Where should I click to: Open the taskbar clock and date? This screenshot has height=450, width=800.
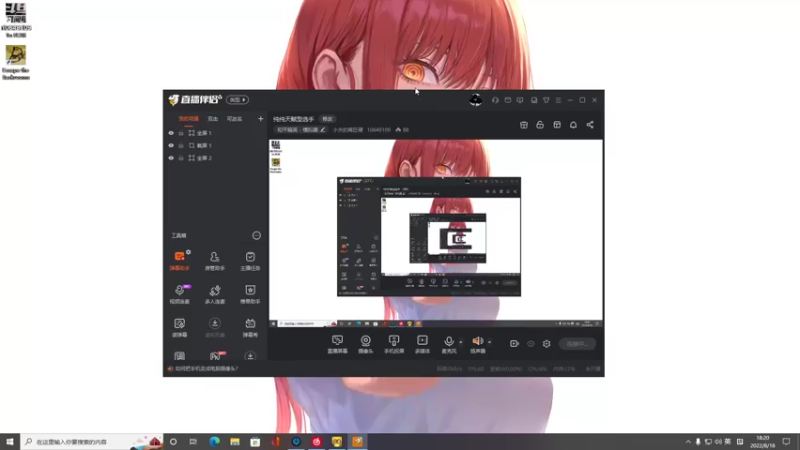(763, 442)
